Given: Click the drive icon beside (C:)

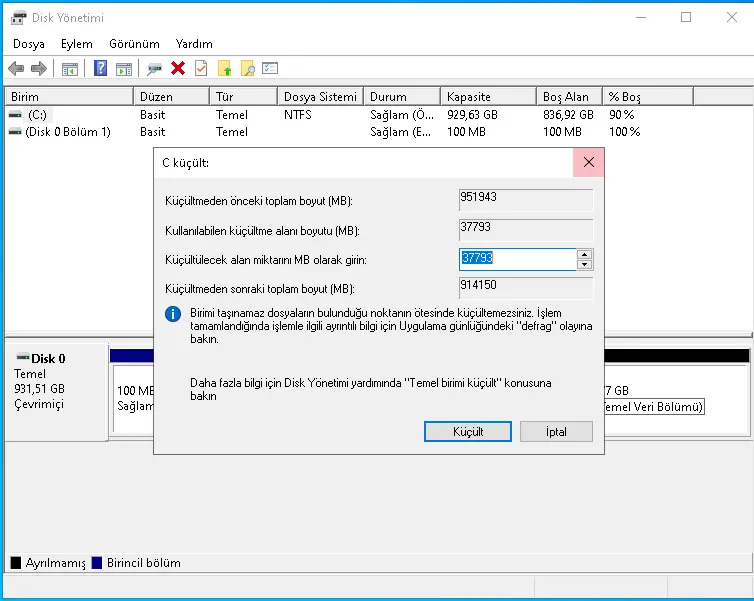Looking at the screenshot, I should pos(15,115).
